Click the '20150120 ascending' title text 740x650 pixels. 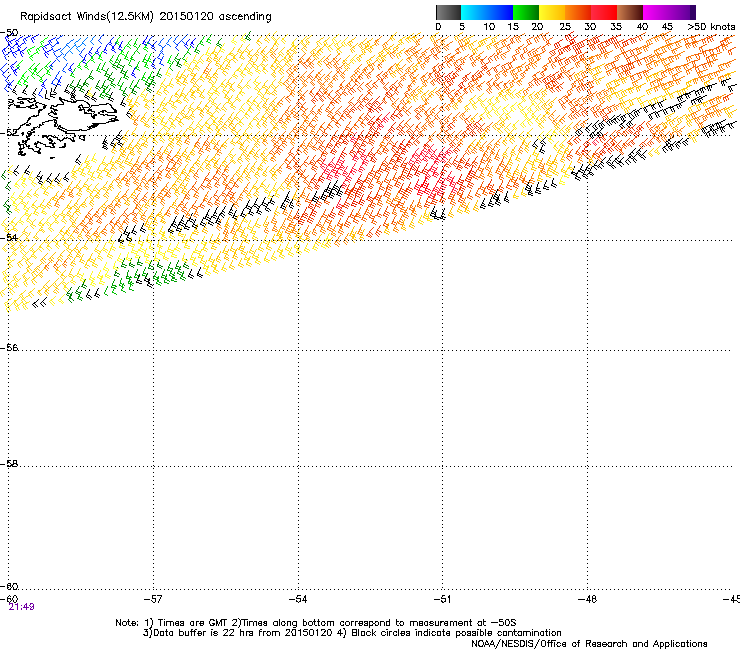coord(216,17)
